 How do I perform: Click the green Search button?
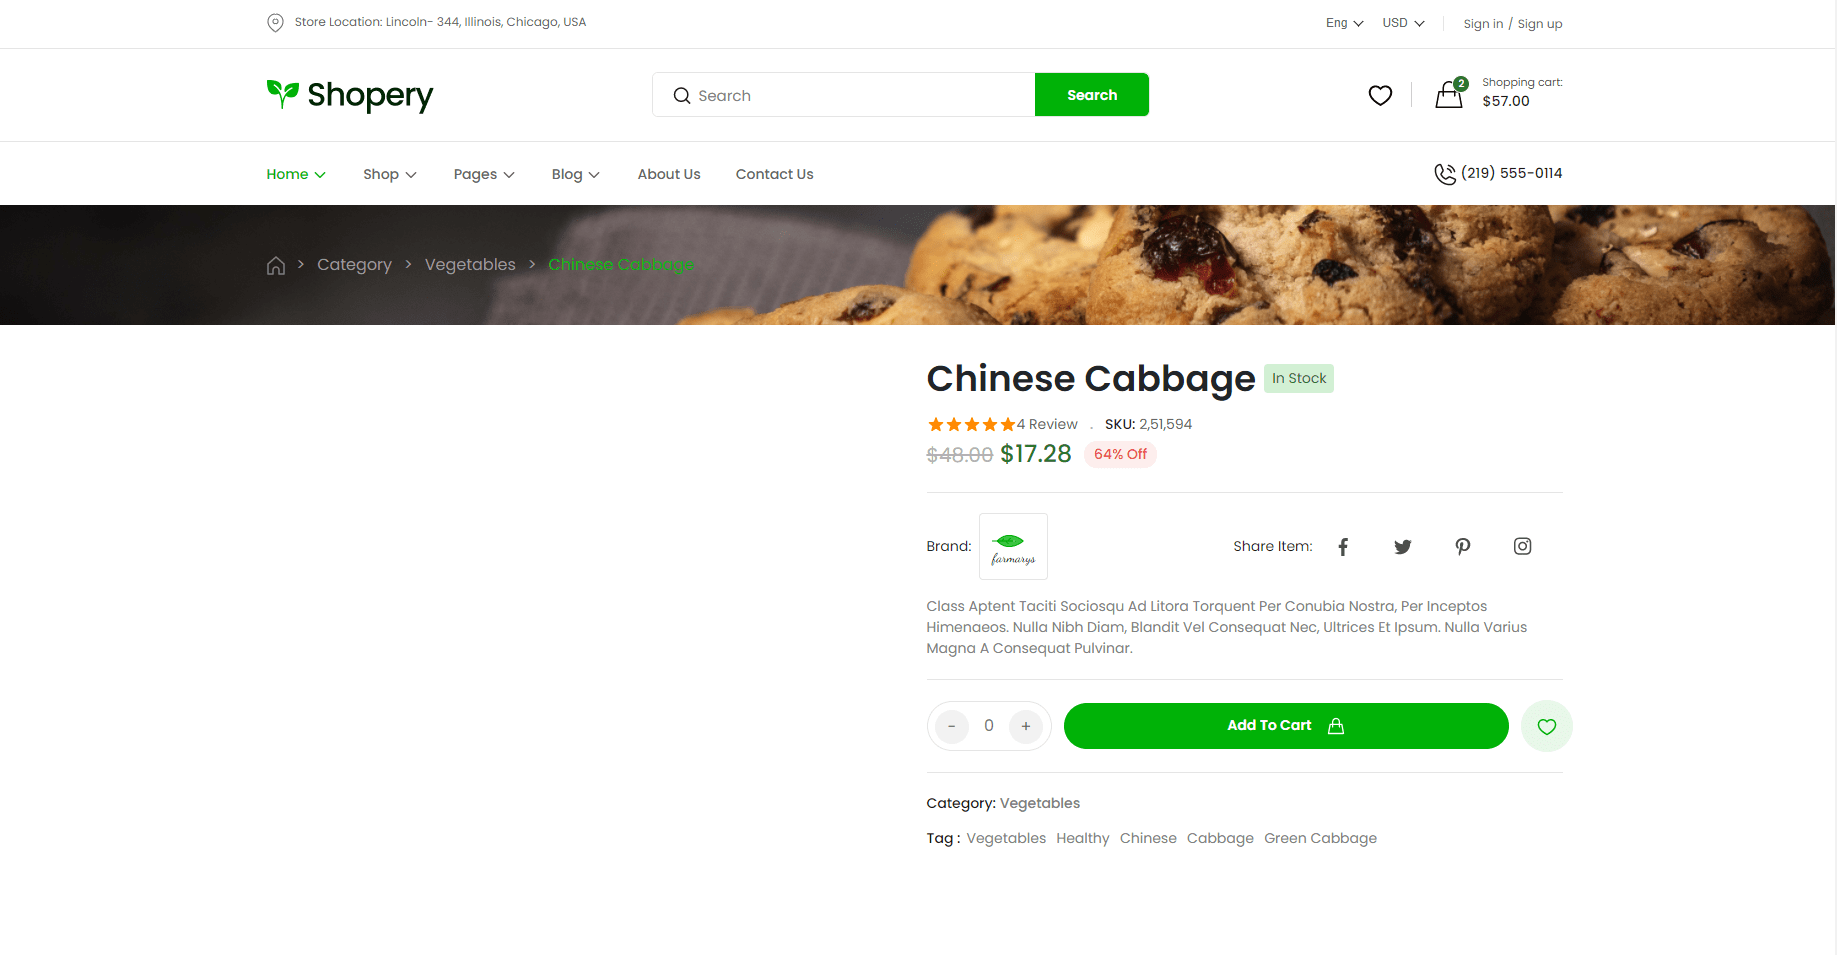1091,95
